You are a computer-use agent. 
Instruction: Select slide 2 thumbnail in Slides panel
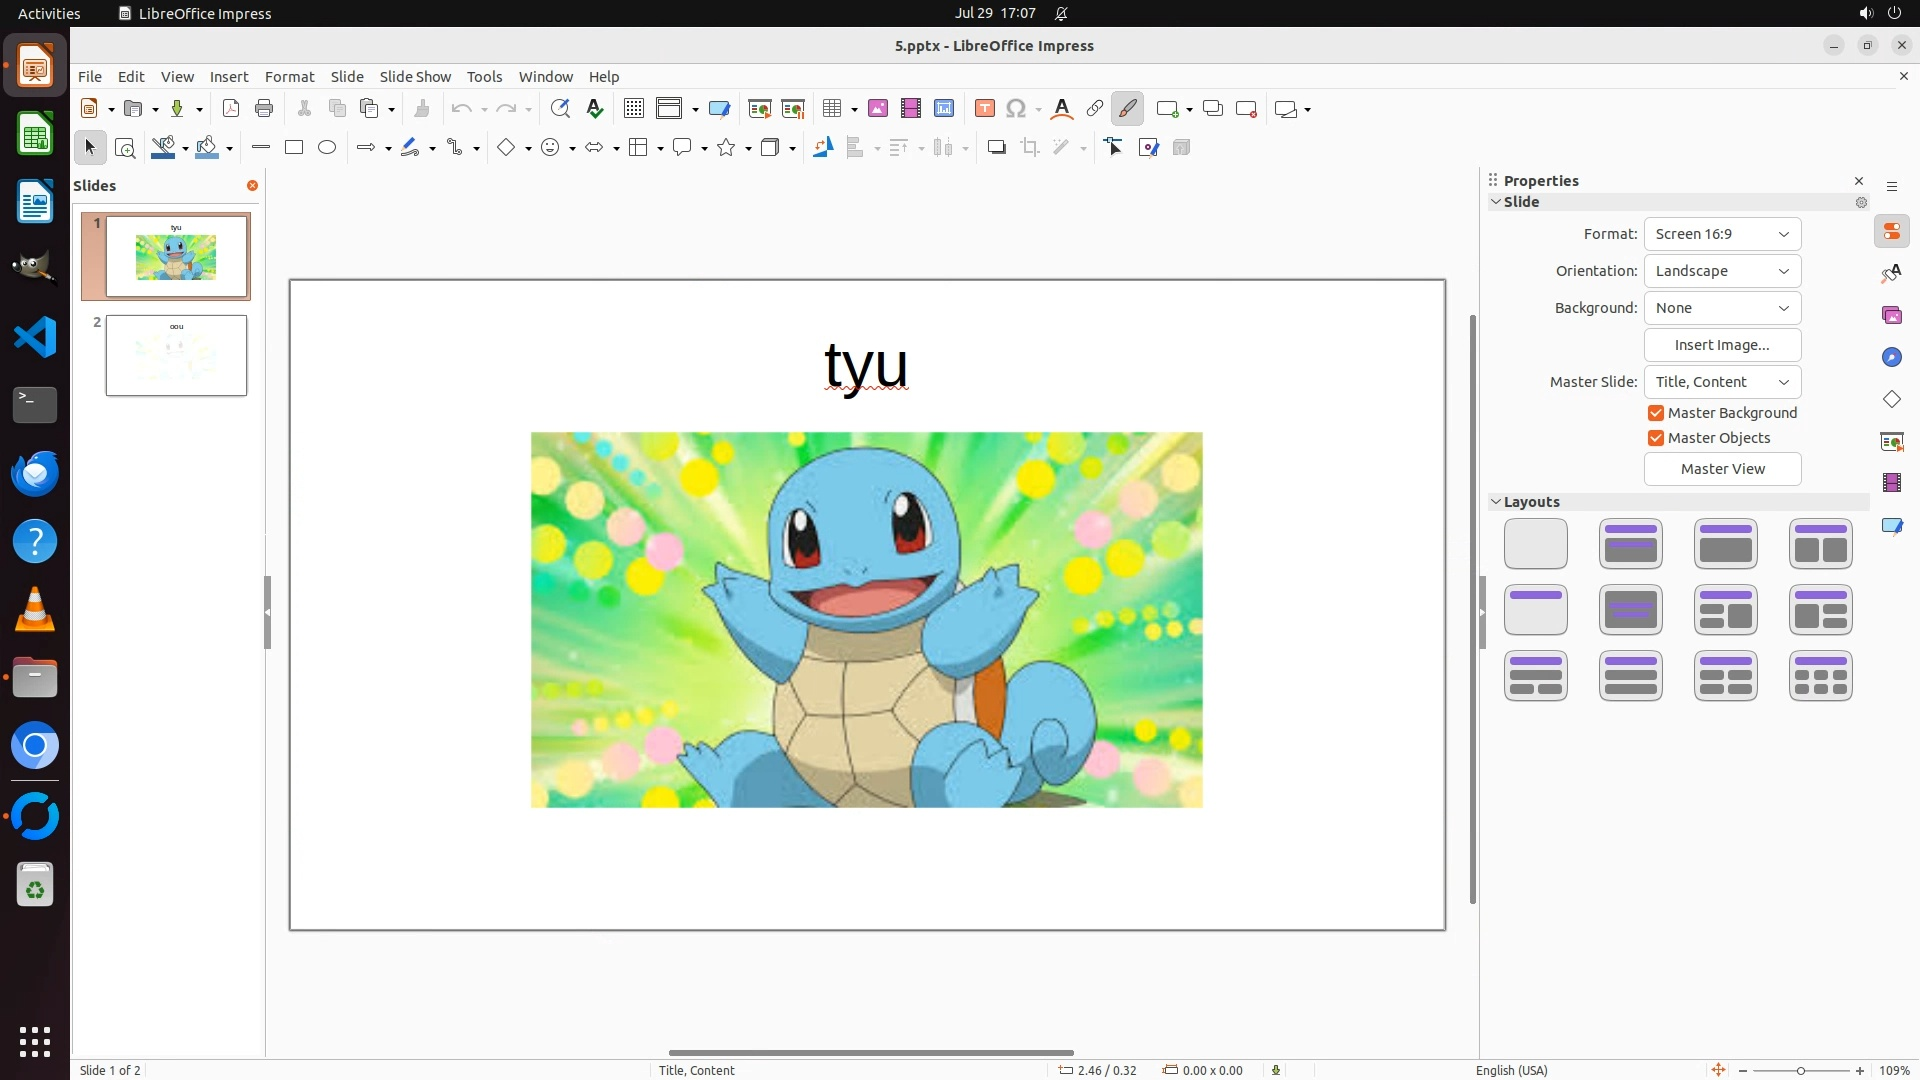(176, 356)
